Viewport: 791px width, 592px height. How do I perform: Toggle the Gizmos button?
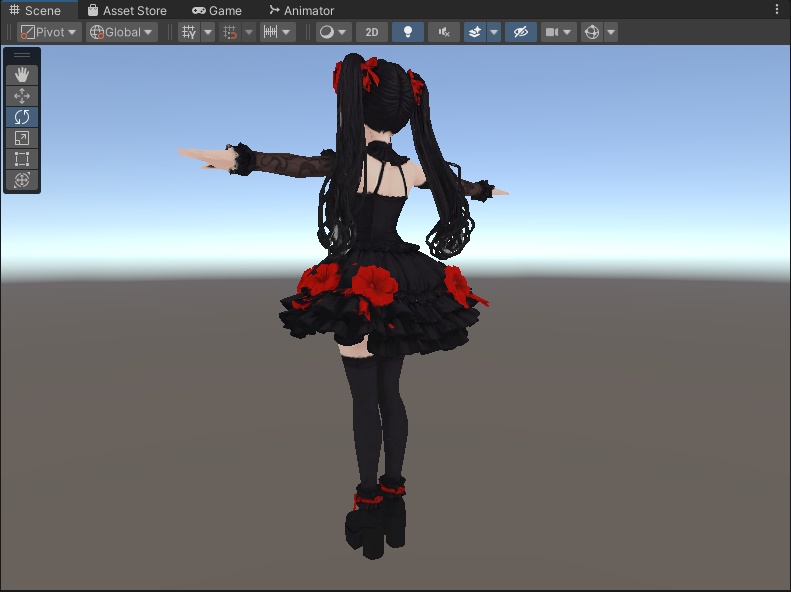click(x=592, y=32)
